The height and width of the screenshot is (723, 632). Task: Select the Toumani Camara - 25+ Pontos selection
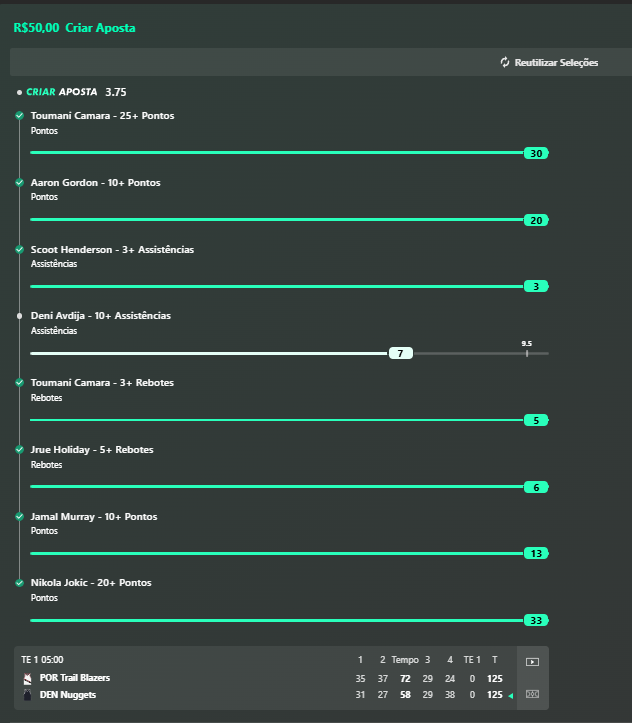click(x=102, y=116)
